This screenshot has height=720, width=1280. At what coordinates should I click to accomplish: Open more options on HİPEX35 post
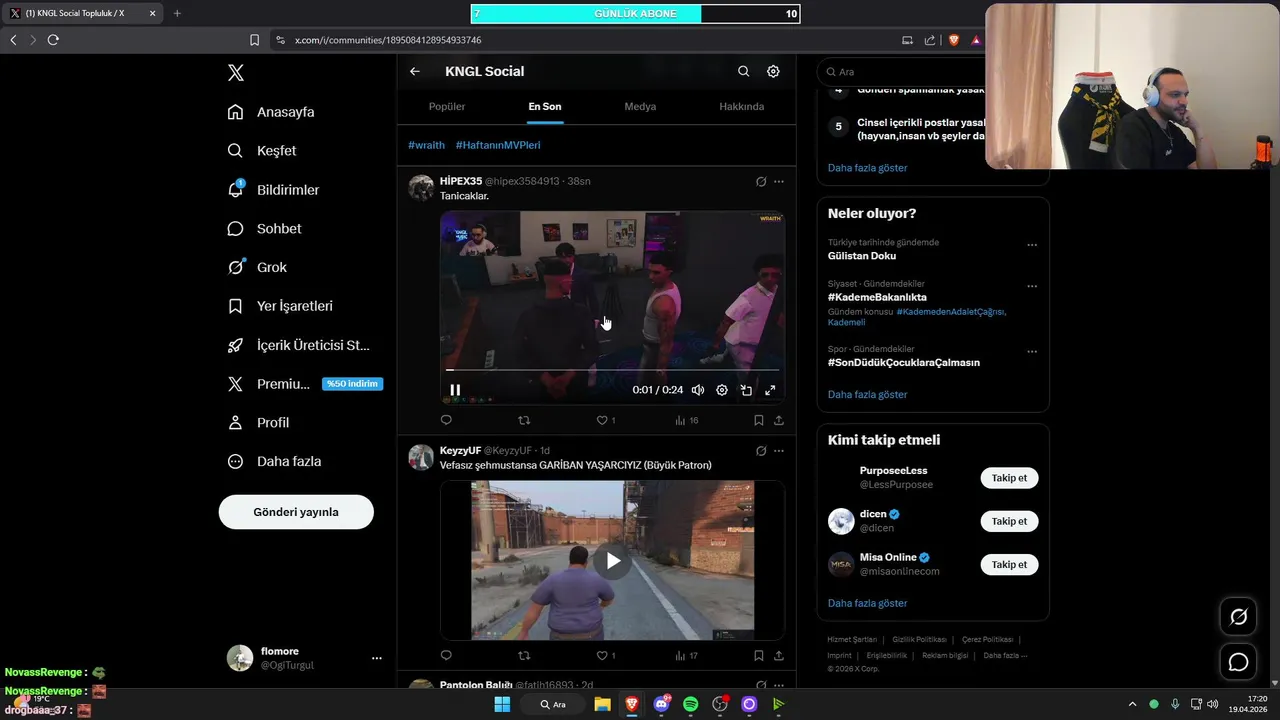coord(779,182)
